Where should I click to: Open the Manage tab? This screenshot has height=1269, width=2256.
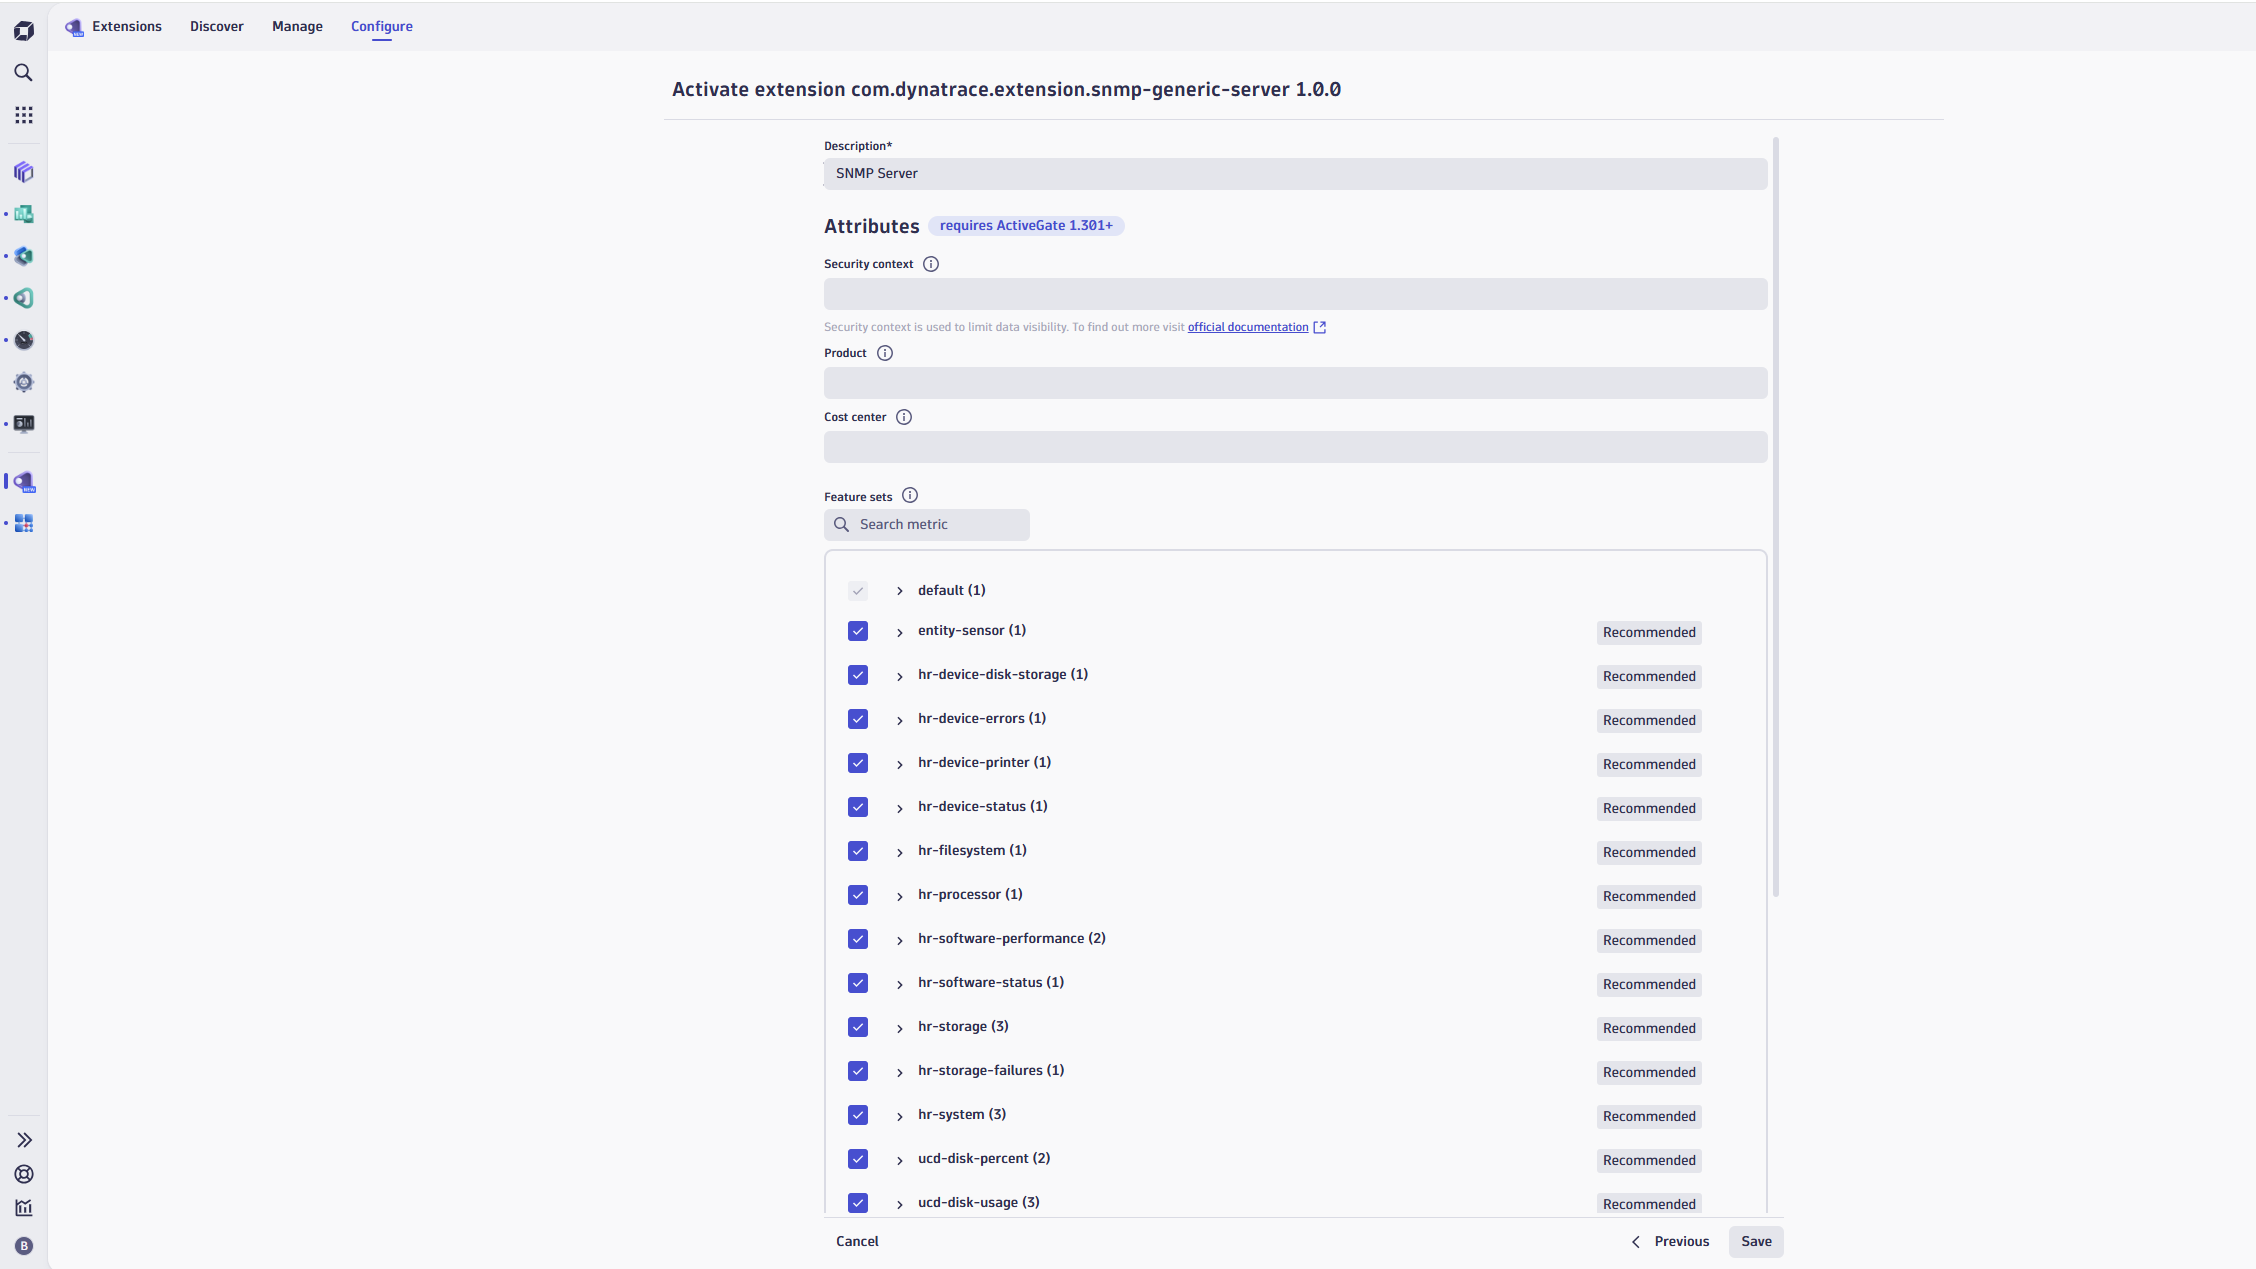[x=297, y=26]
